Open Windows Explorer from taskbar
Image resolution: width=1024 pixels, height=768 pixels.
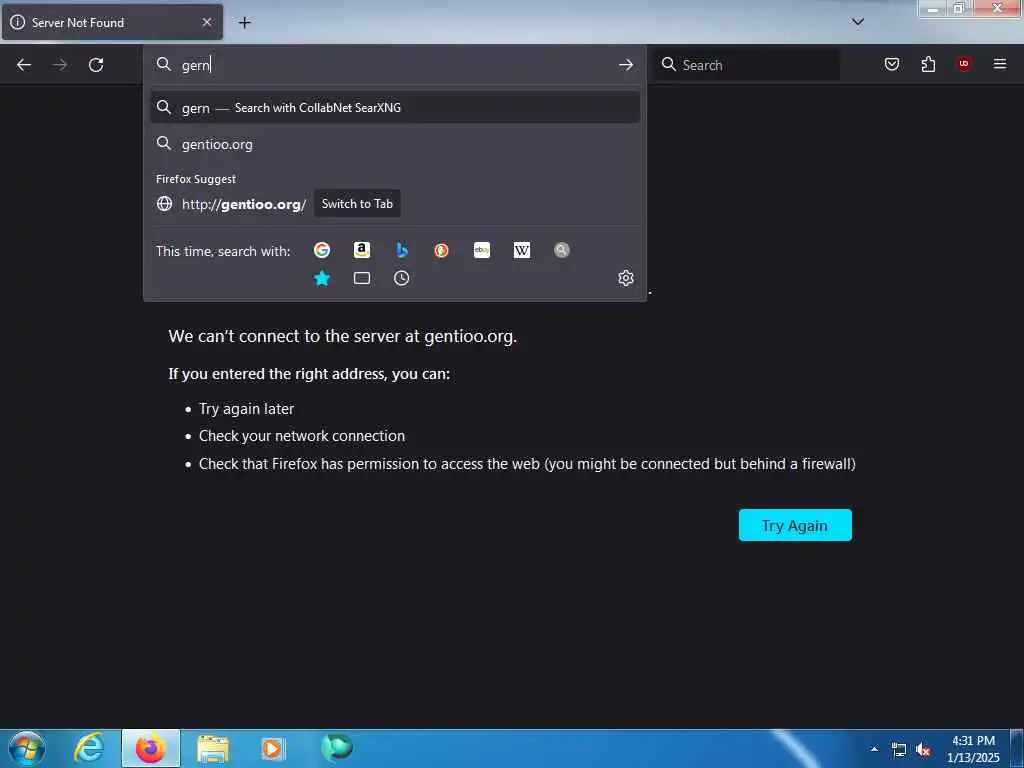213,749
